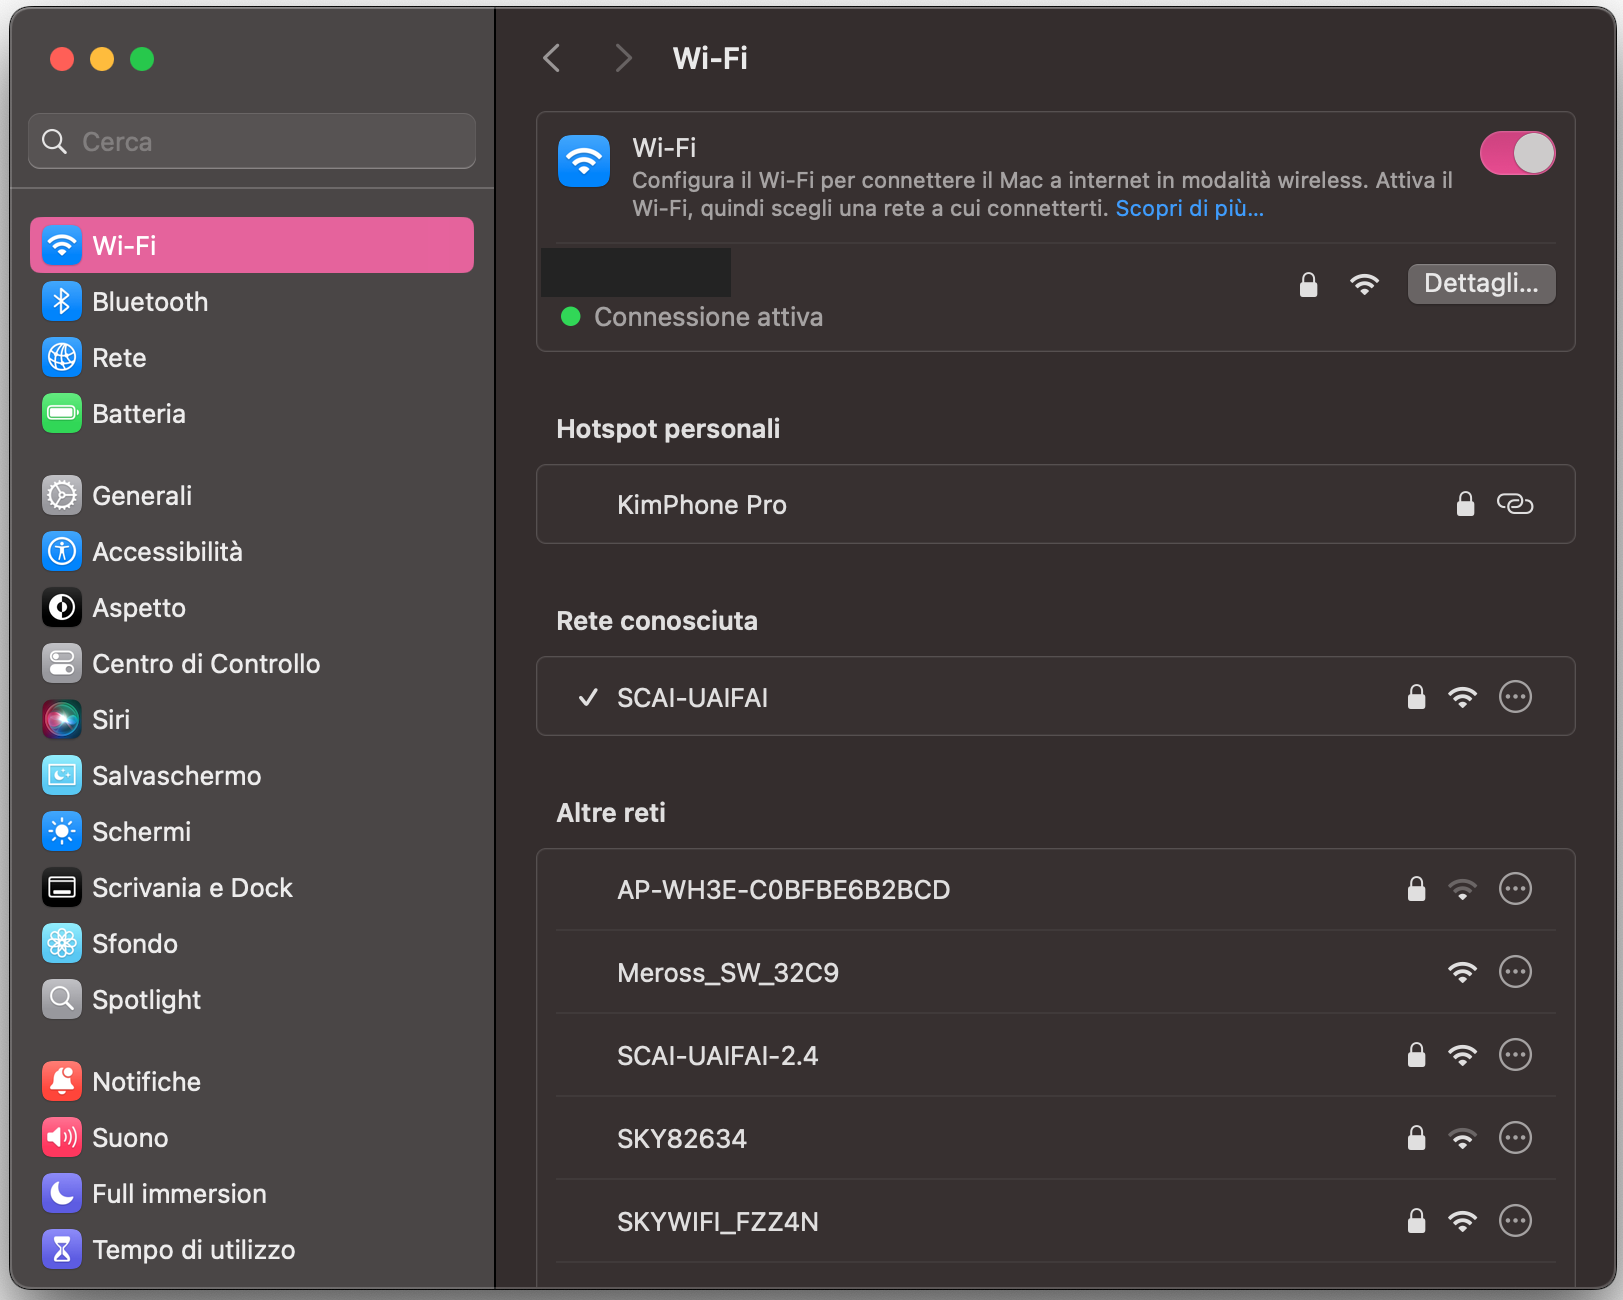Click inside the Cerca search field
Viewport: 1623px width, 1300px height.
(x=251, y=141)
